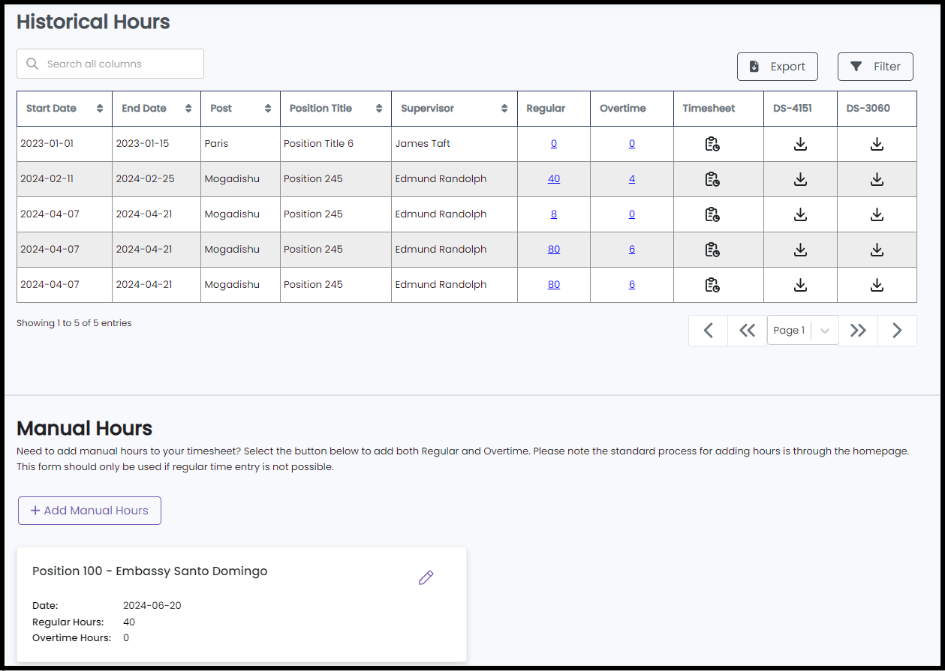Open timesheet icon for Paris row

pos(712,144)
